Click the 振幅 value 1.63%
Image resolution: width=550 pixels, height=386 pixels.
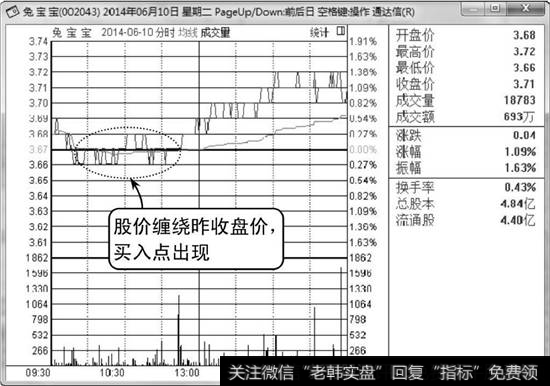pyautogui.click(x=520, y=168)
